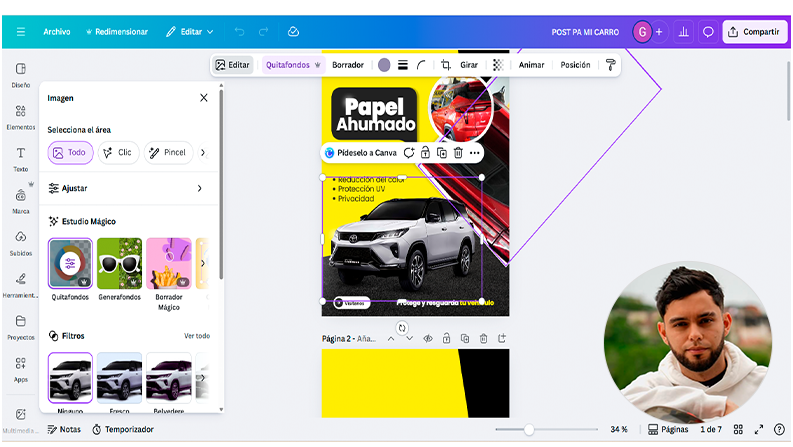Expand the Ajustar section
793x447 pixels.
(126, 188)
